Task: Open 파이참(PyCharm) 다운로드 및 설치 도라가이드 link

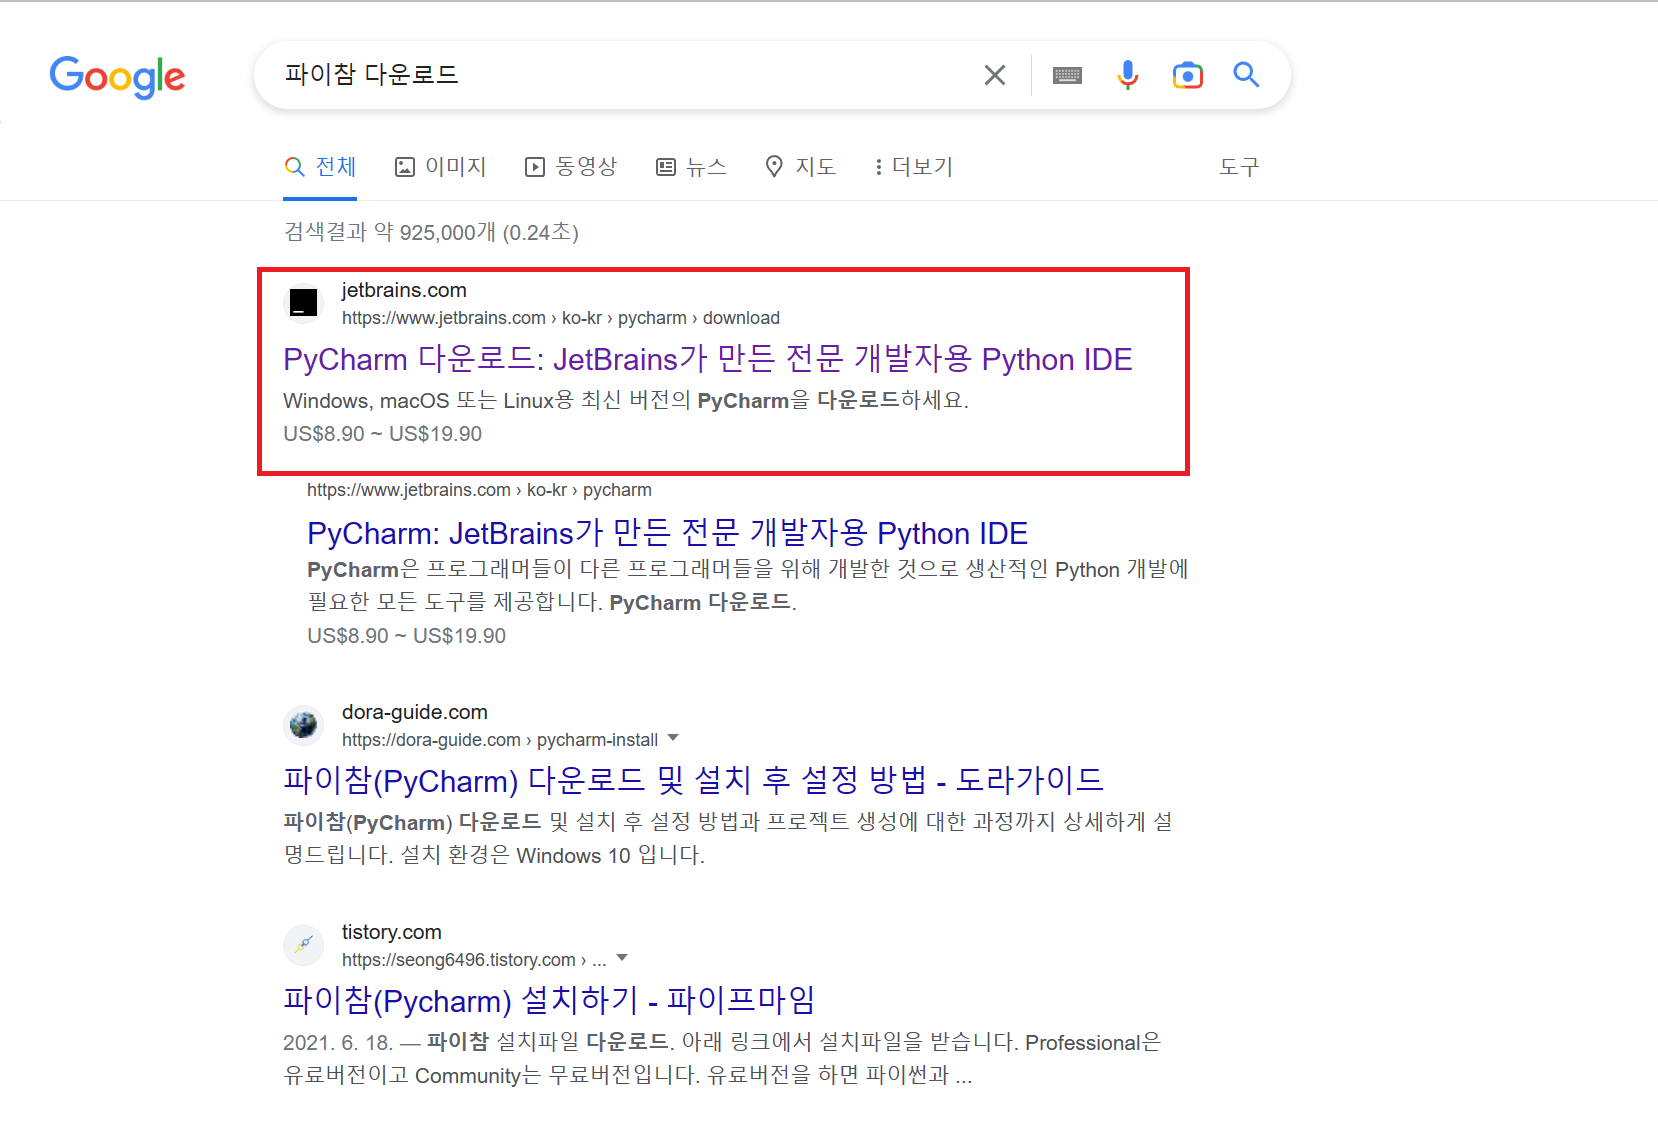Action: coord(693,780)
